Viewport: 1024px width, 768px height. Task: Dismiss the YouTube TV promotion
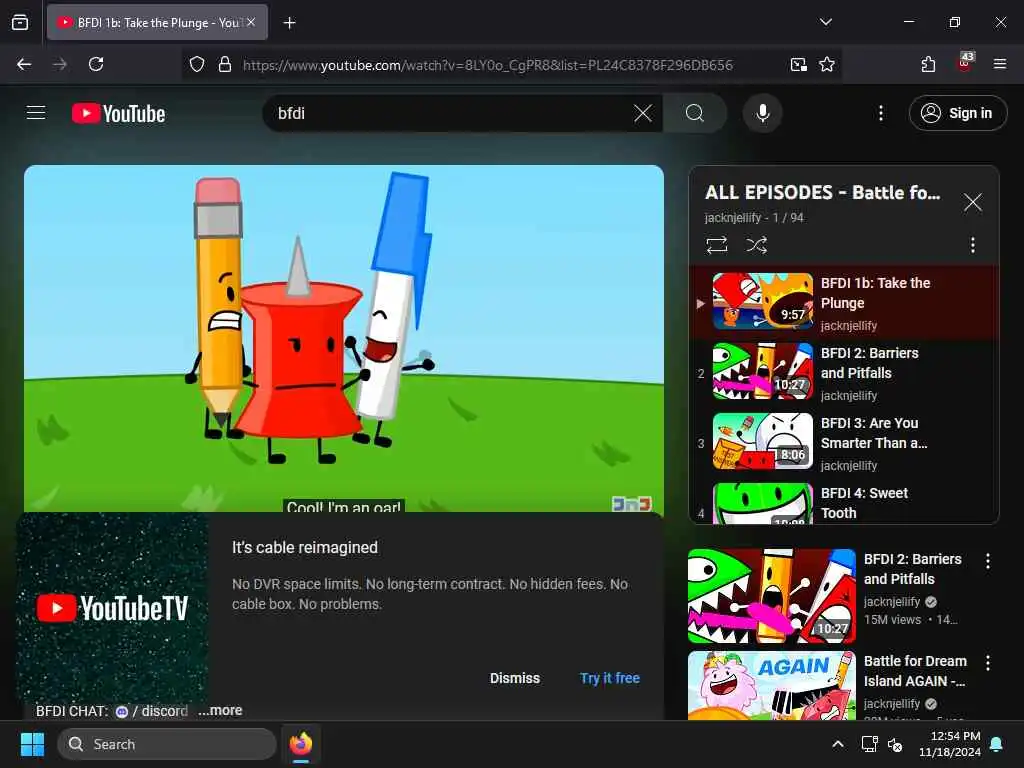click(515, 679)
